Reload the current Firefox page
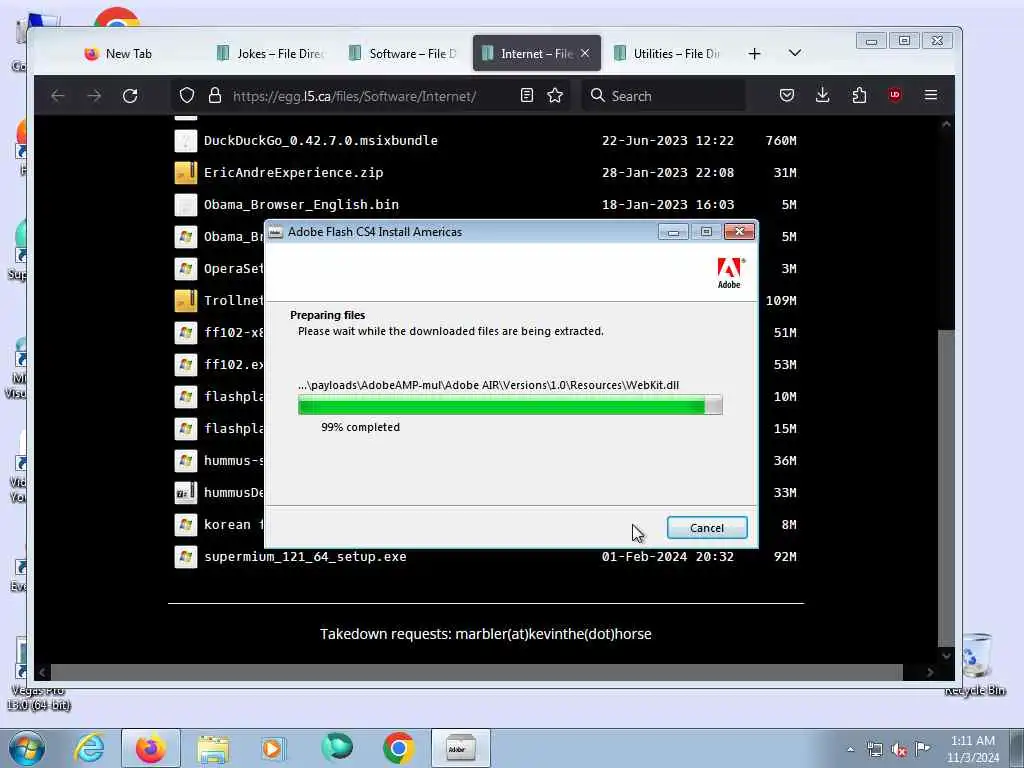 (x=131, y=96)
